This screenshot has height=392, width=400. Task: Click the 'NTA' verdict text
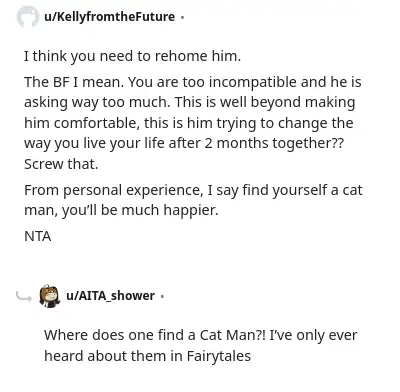[x=38, y=237]
